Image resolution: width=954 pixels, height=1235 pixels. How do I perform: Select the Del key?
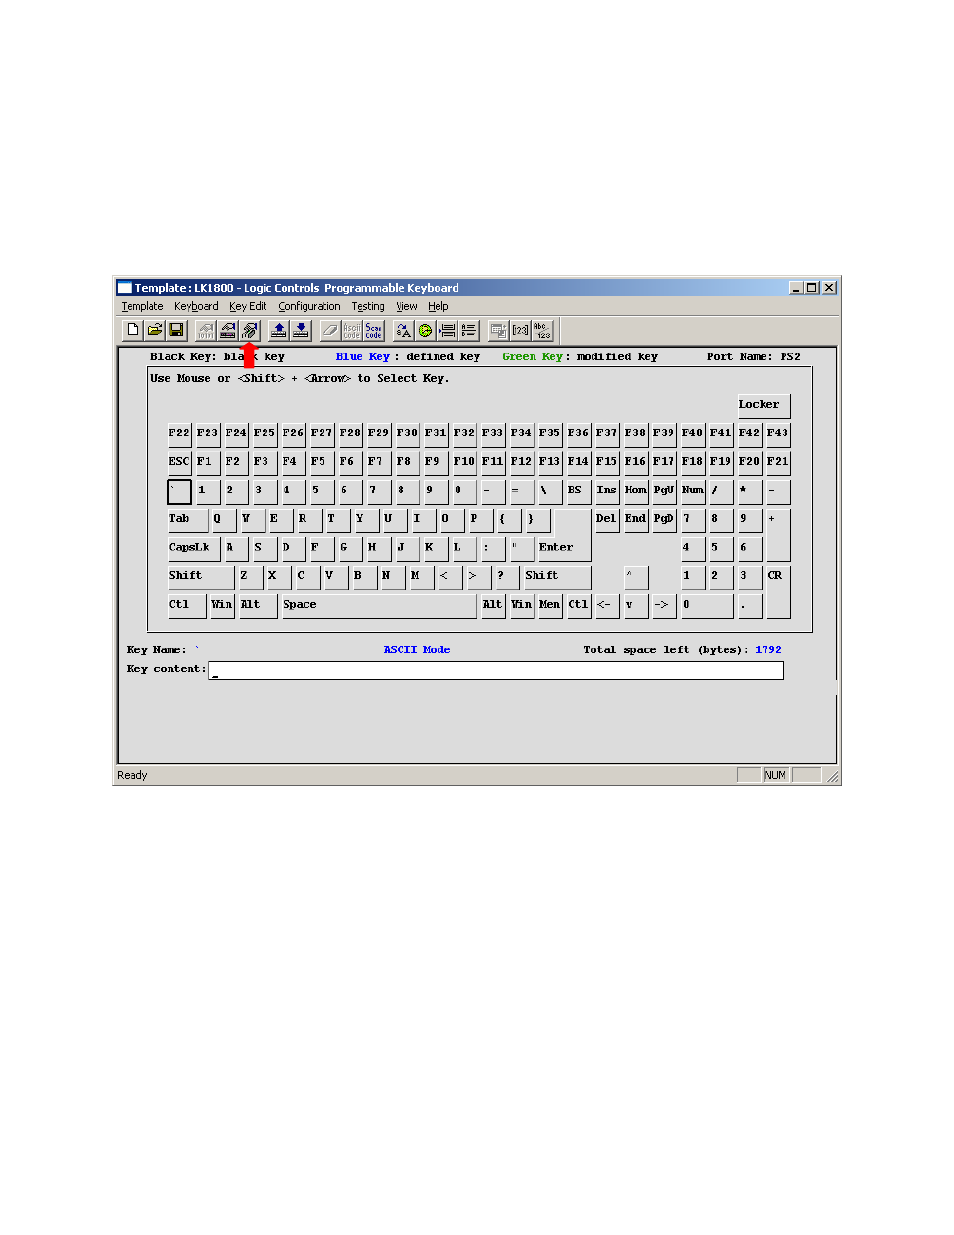click(607, 520)
